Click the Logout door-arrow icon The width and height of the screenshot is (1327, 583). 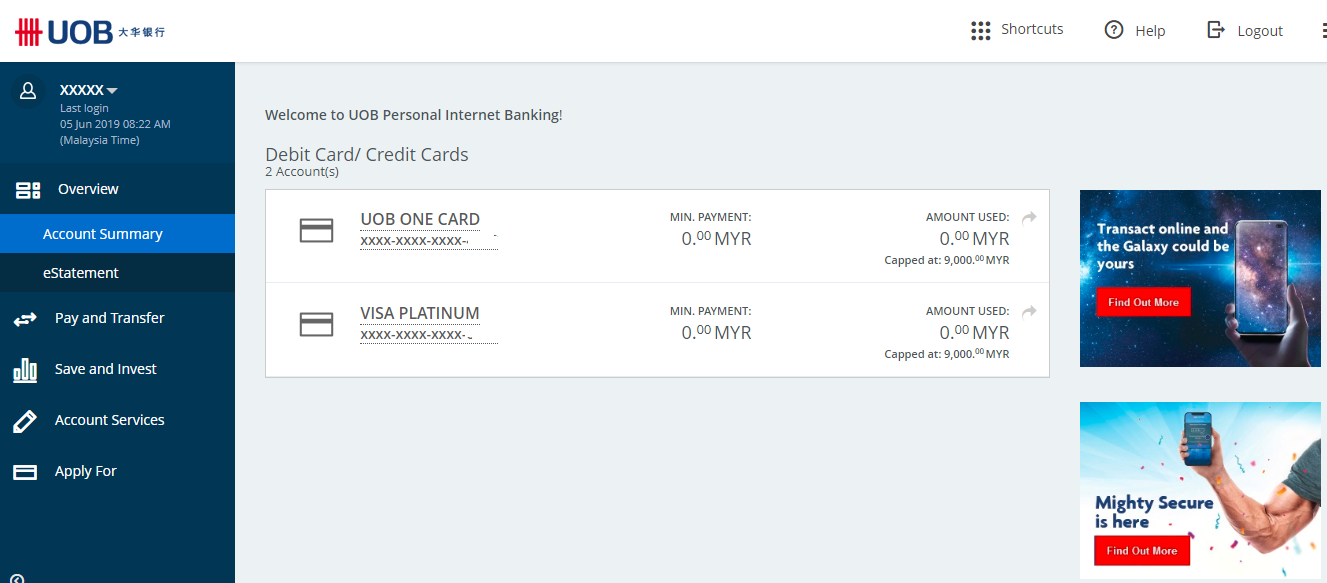1216,30
